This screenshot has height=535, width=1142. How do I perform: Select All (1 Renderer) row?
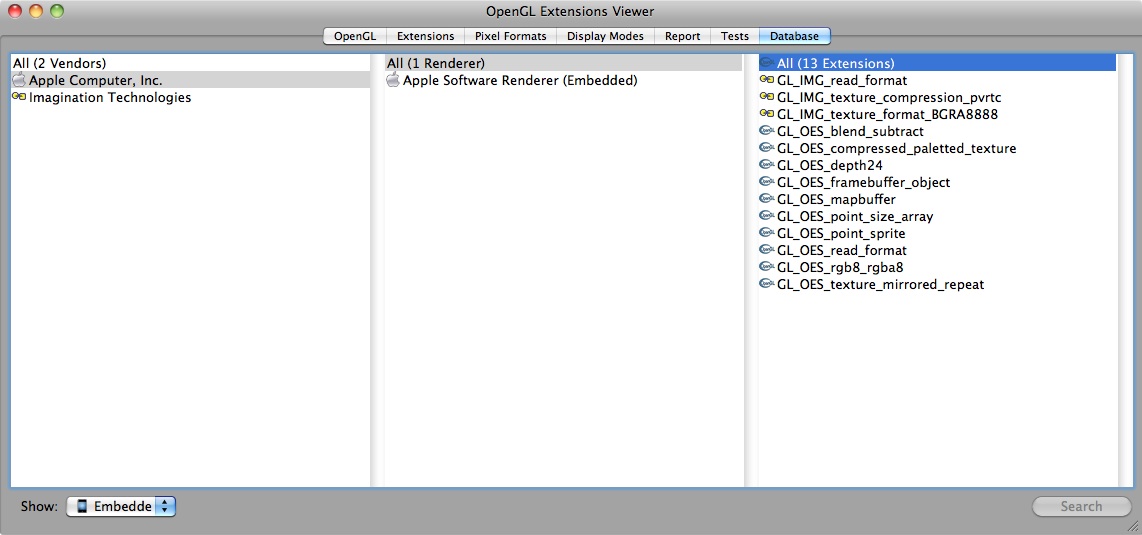pos(564,63)
